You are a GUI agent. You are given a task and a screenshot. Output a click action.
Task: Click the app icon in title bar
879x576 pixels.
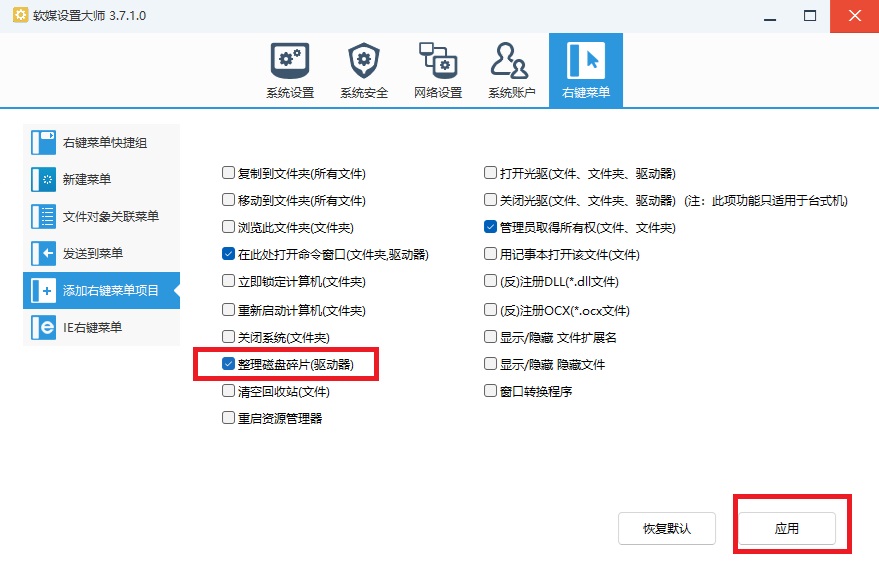point(19,16)
